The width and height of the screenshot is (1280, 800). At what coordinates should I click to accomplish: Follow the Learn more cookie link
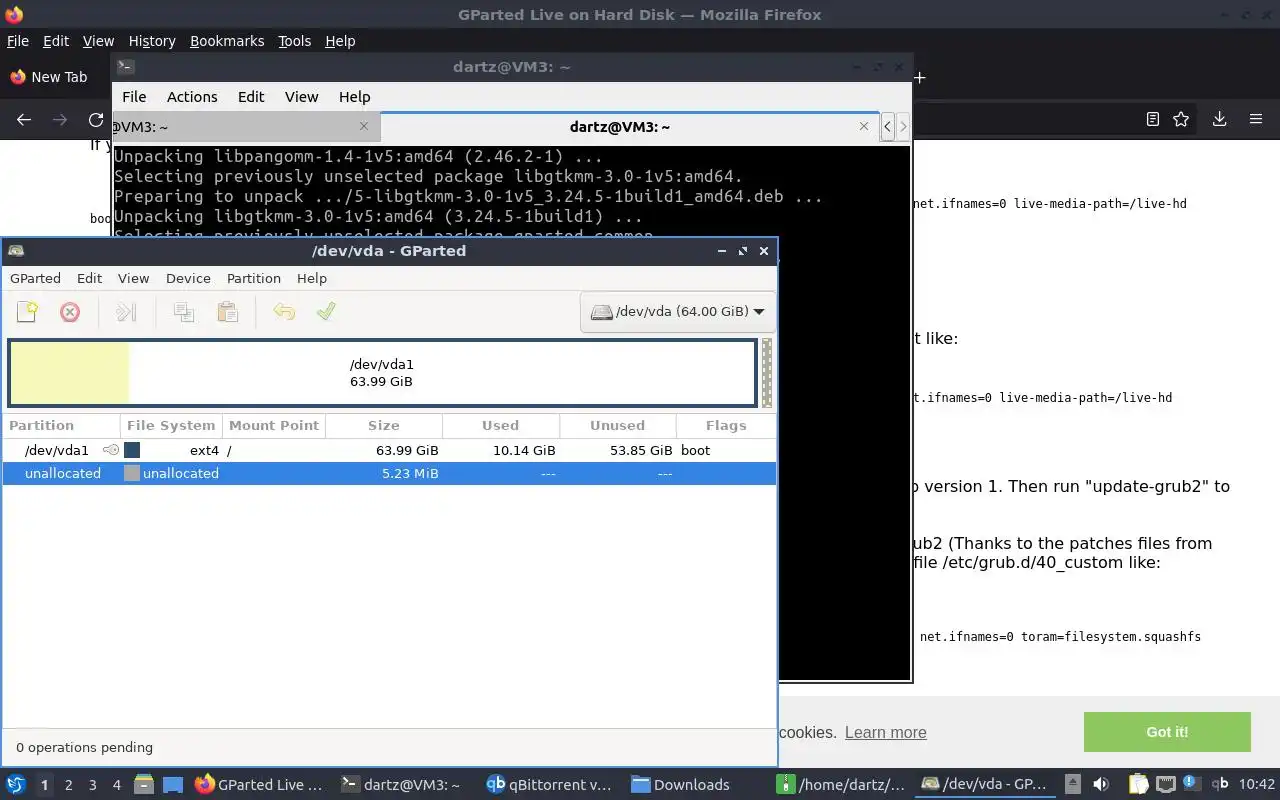886,732
